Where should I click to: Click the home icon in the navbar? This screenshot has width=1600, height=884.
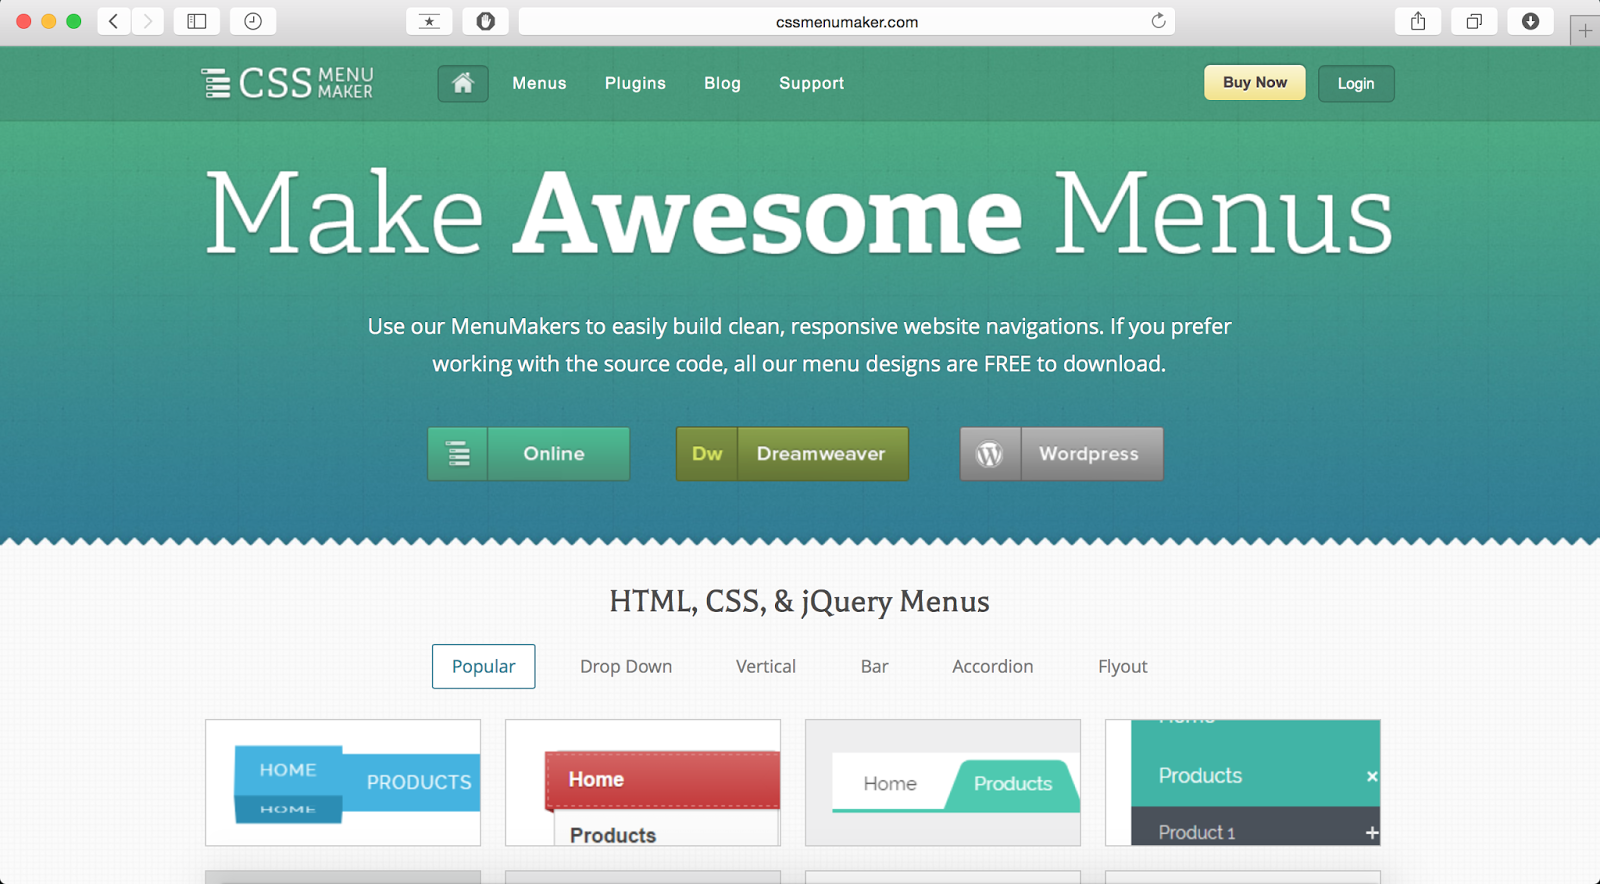[x=462, y=84]
